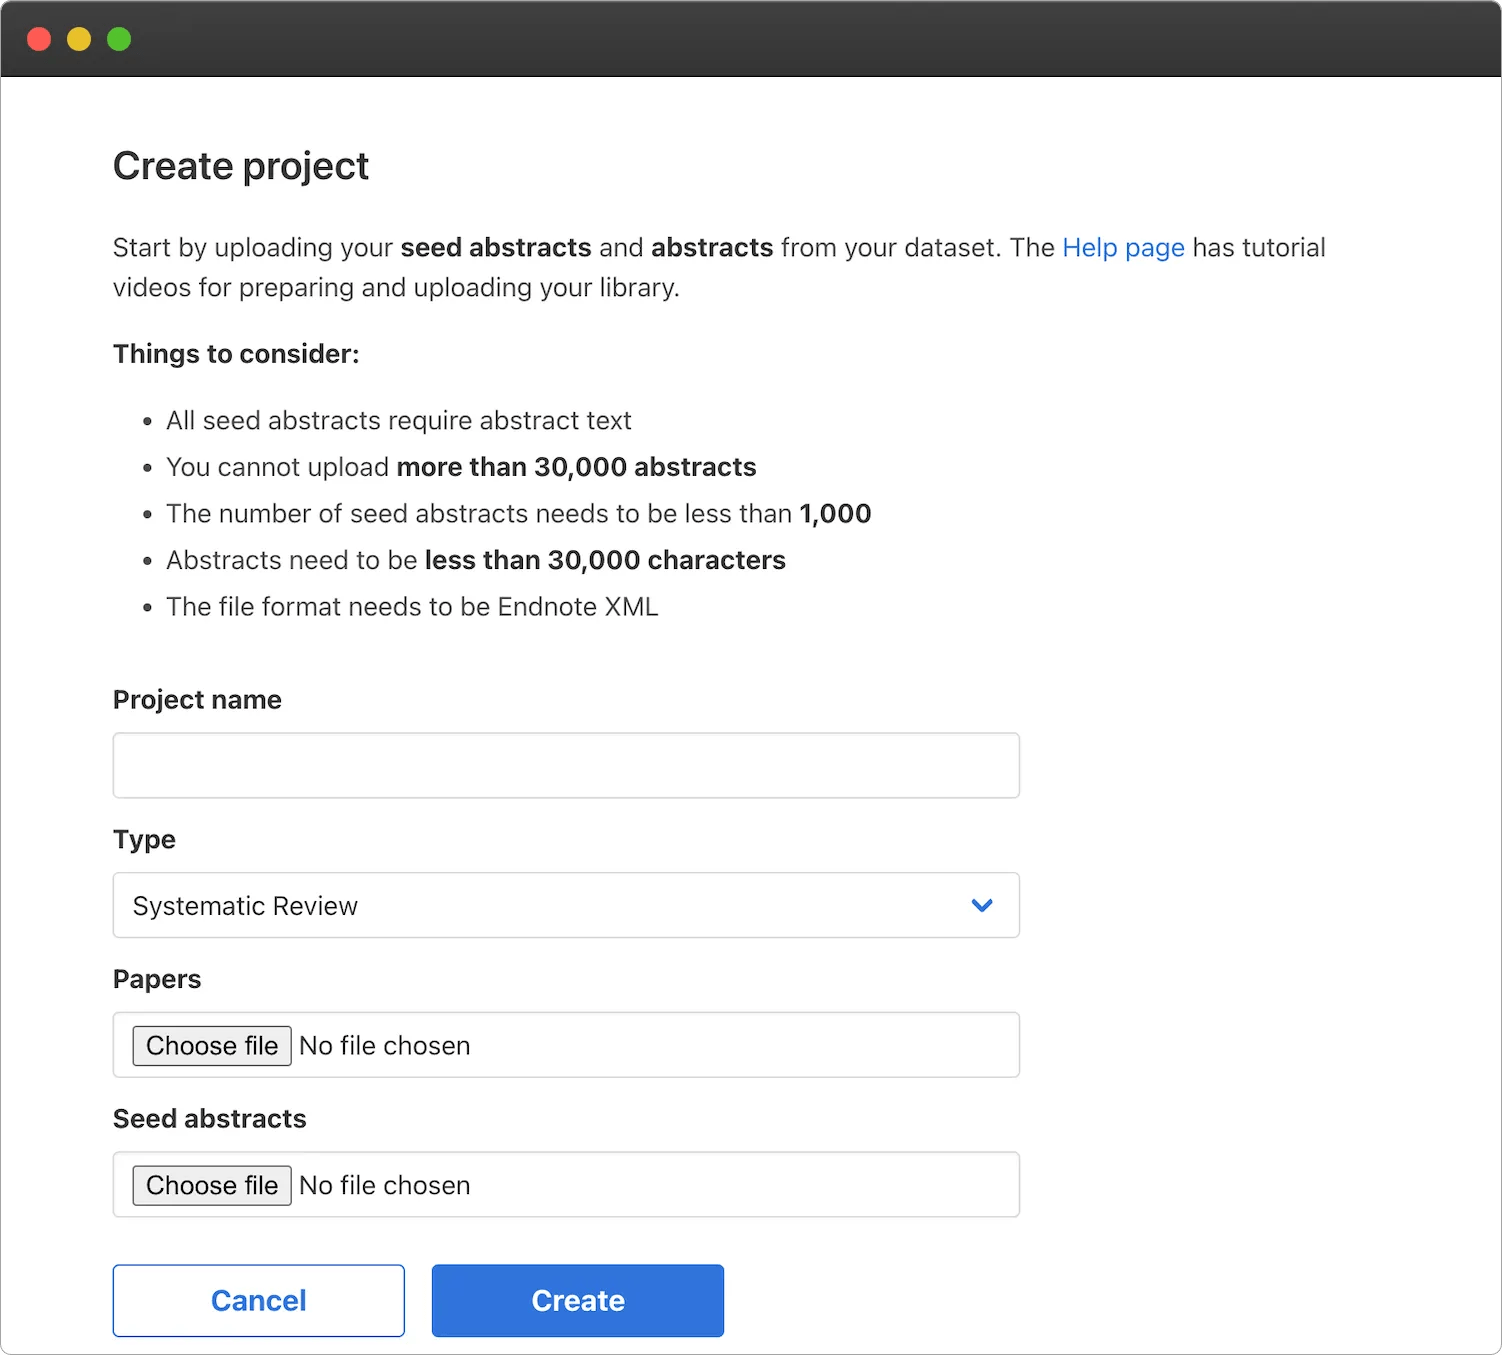This screenshot has height=1355, width=1502.
Task: Click the 'Papers' field label
Action: pyautogui.click(x=157, y=979)
